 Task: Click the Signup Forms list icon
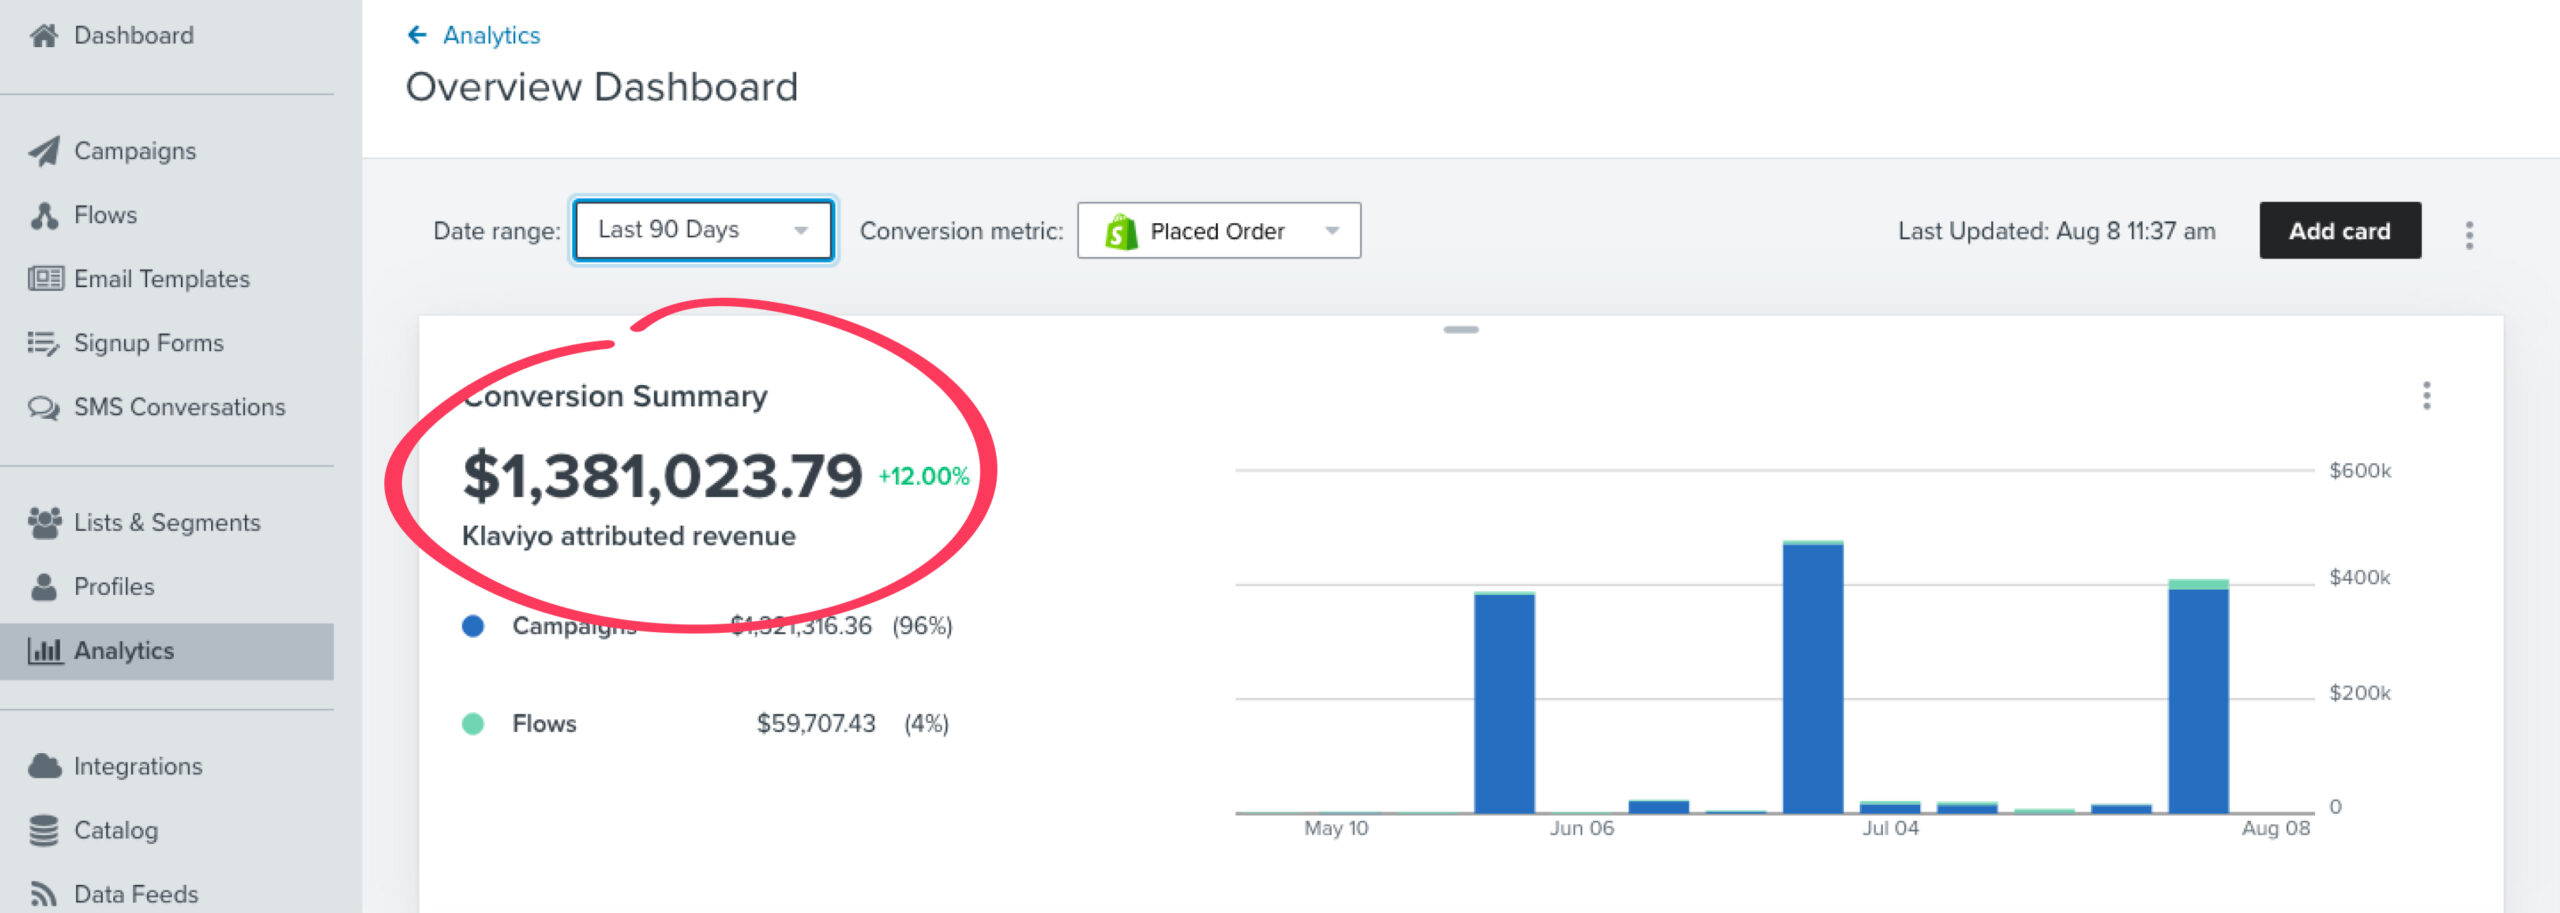pyautogui.click(x=43, y=343)
